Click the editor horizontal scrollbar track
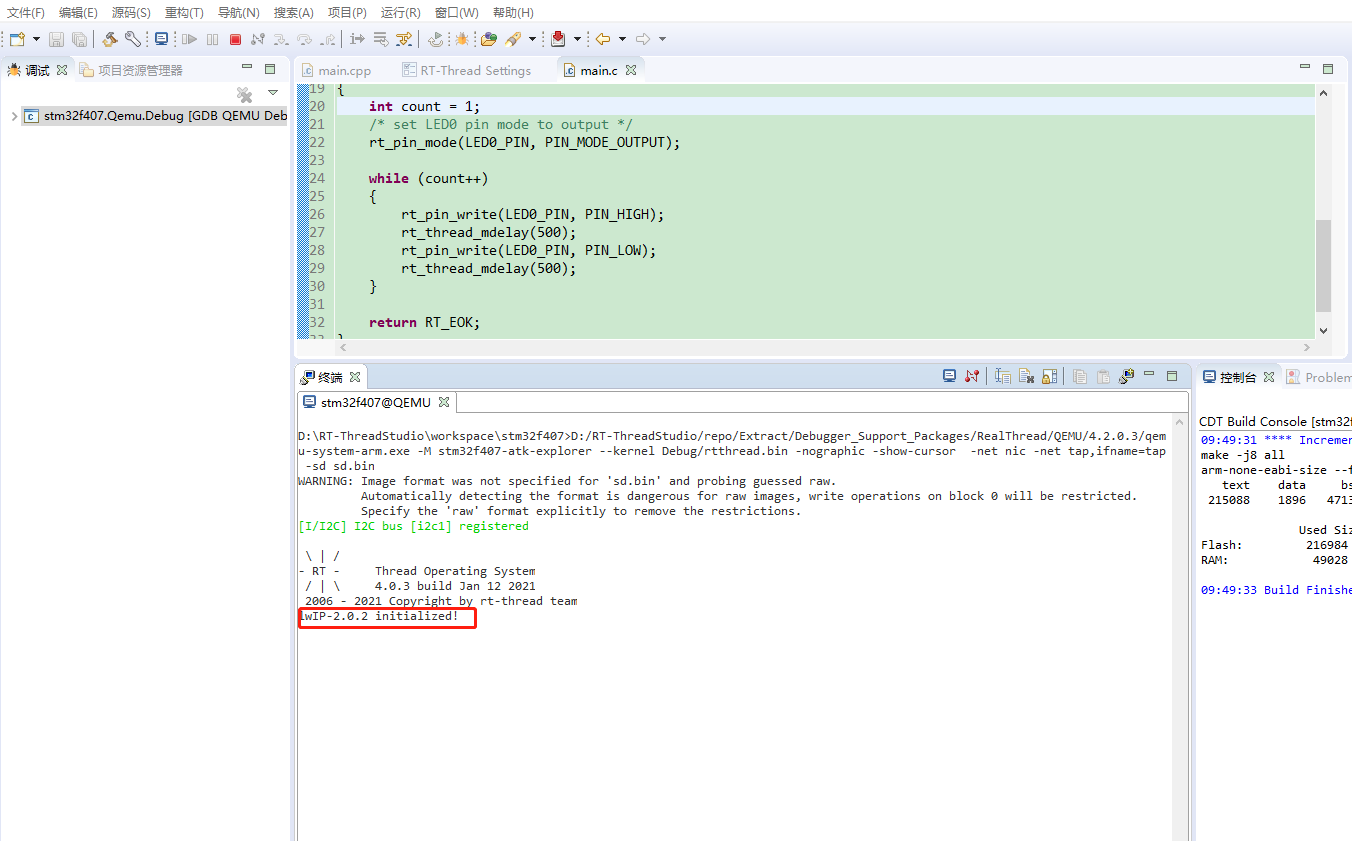This screenshot has height=841, width=1352. point(823,347)
